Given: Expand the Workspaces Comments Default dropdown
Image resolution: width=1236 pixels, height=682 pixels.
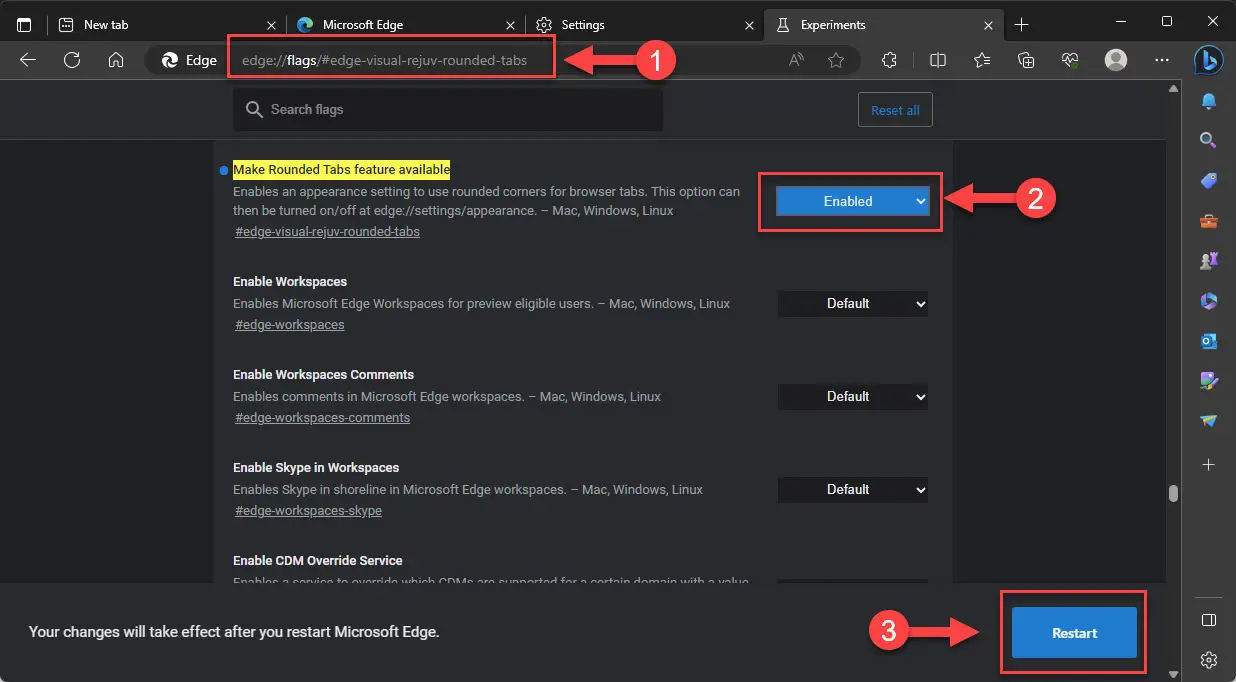Looking at the screenshot, I should click(853, 396).
